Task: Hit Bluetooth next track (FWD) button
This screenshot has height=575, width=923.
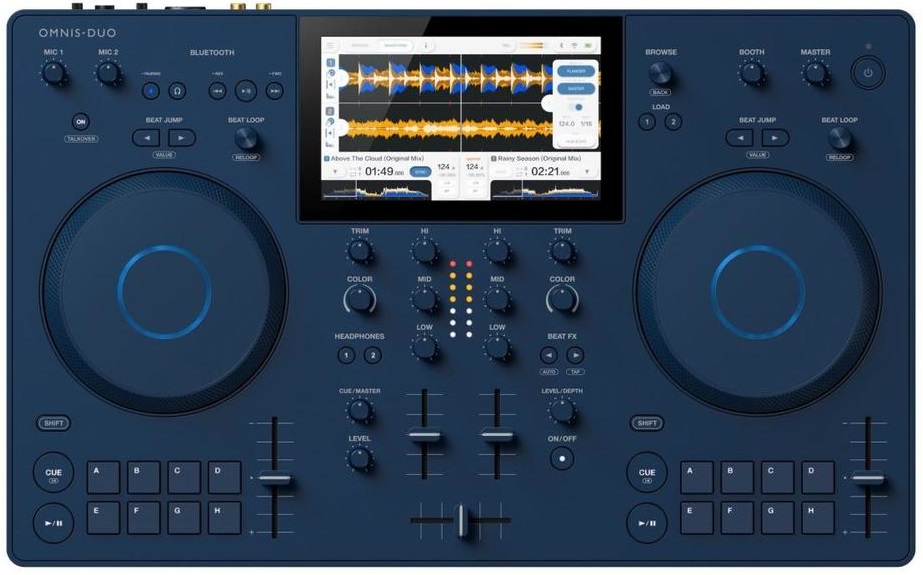Action: coord(274,91)
